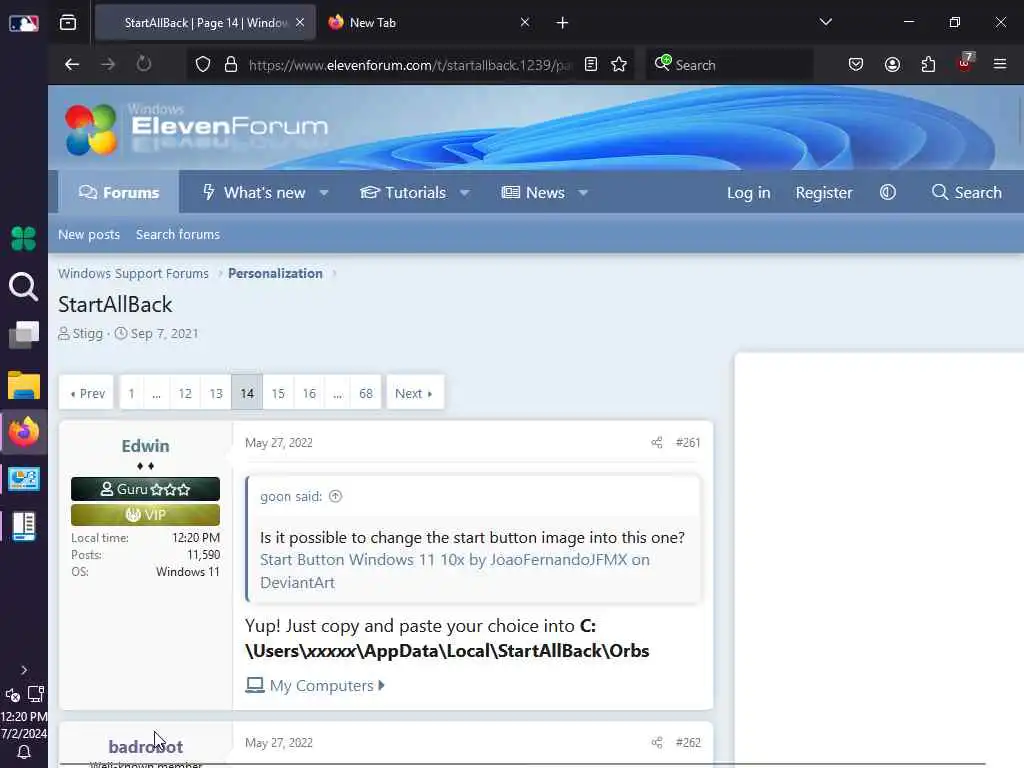Go back to the previous page
This screenshot has width=1024, height=768.
click(x=72, y=65)
